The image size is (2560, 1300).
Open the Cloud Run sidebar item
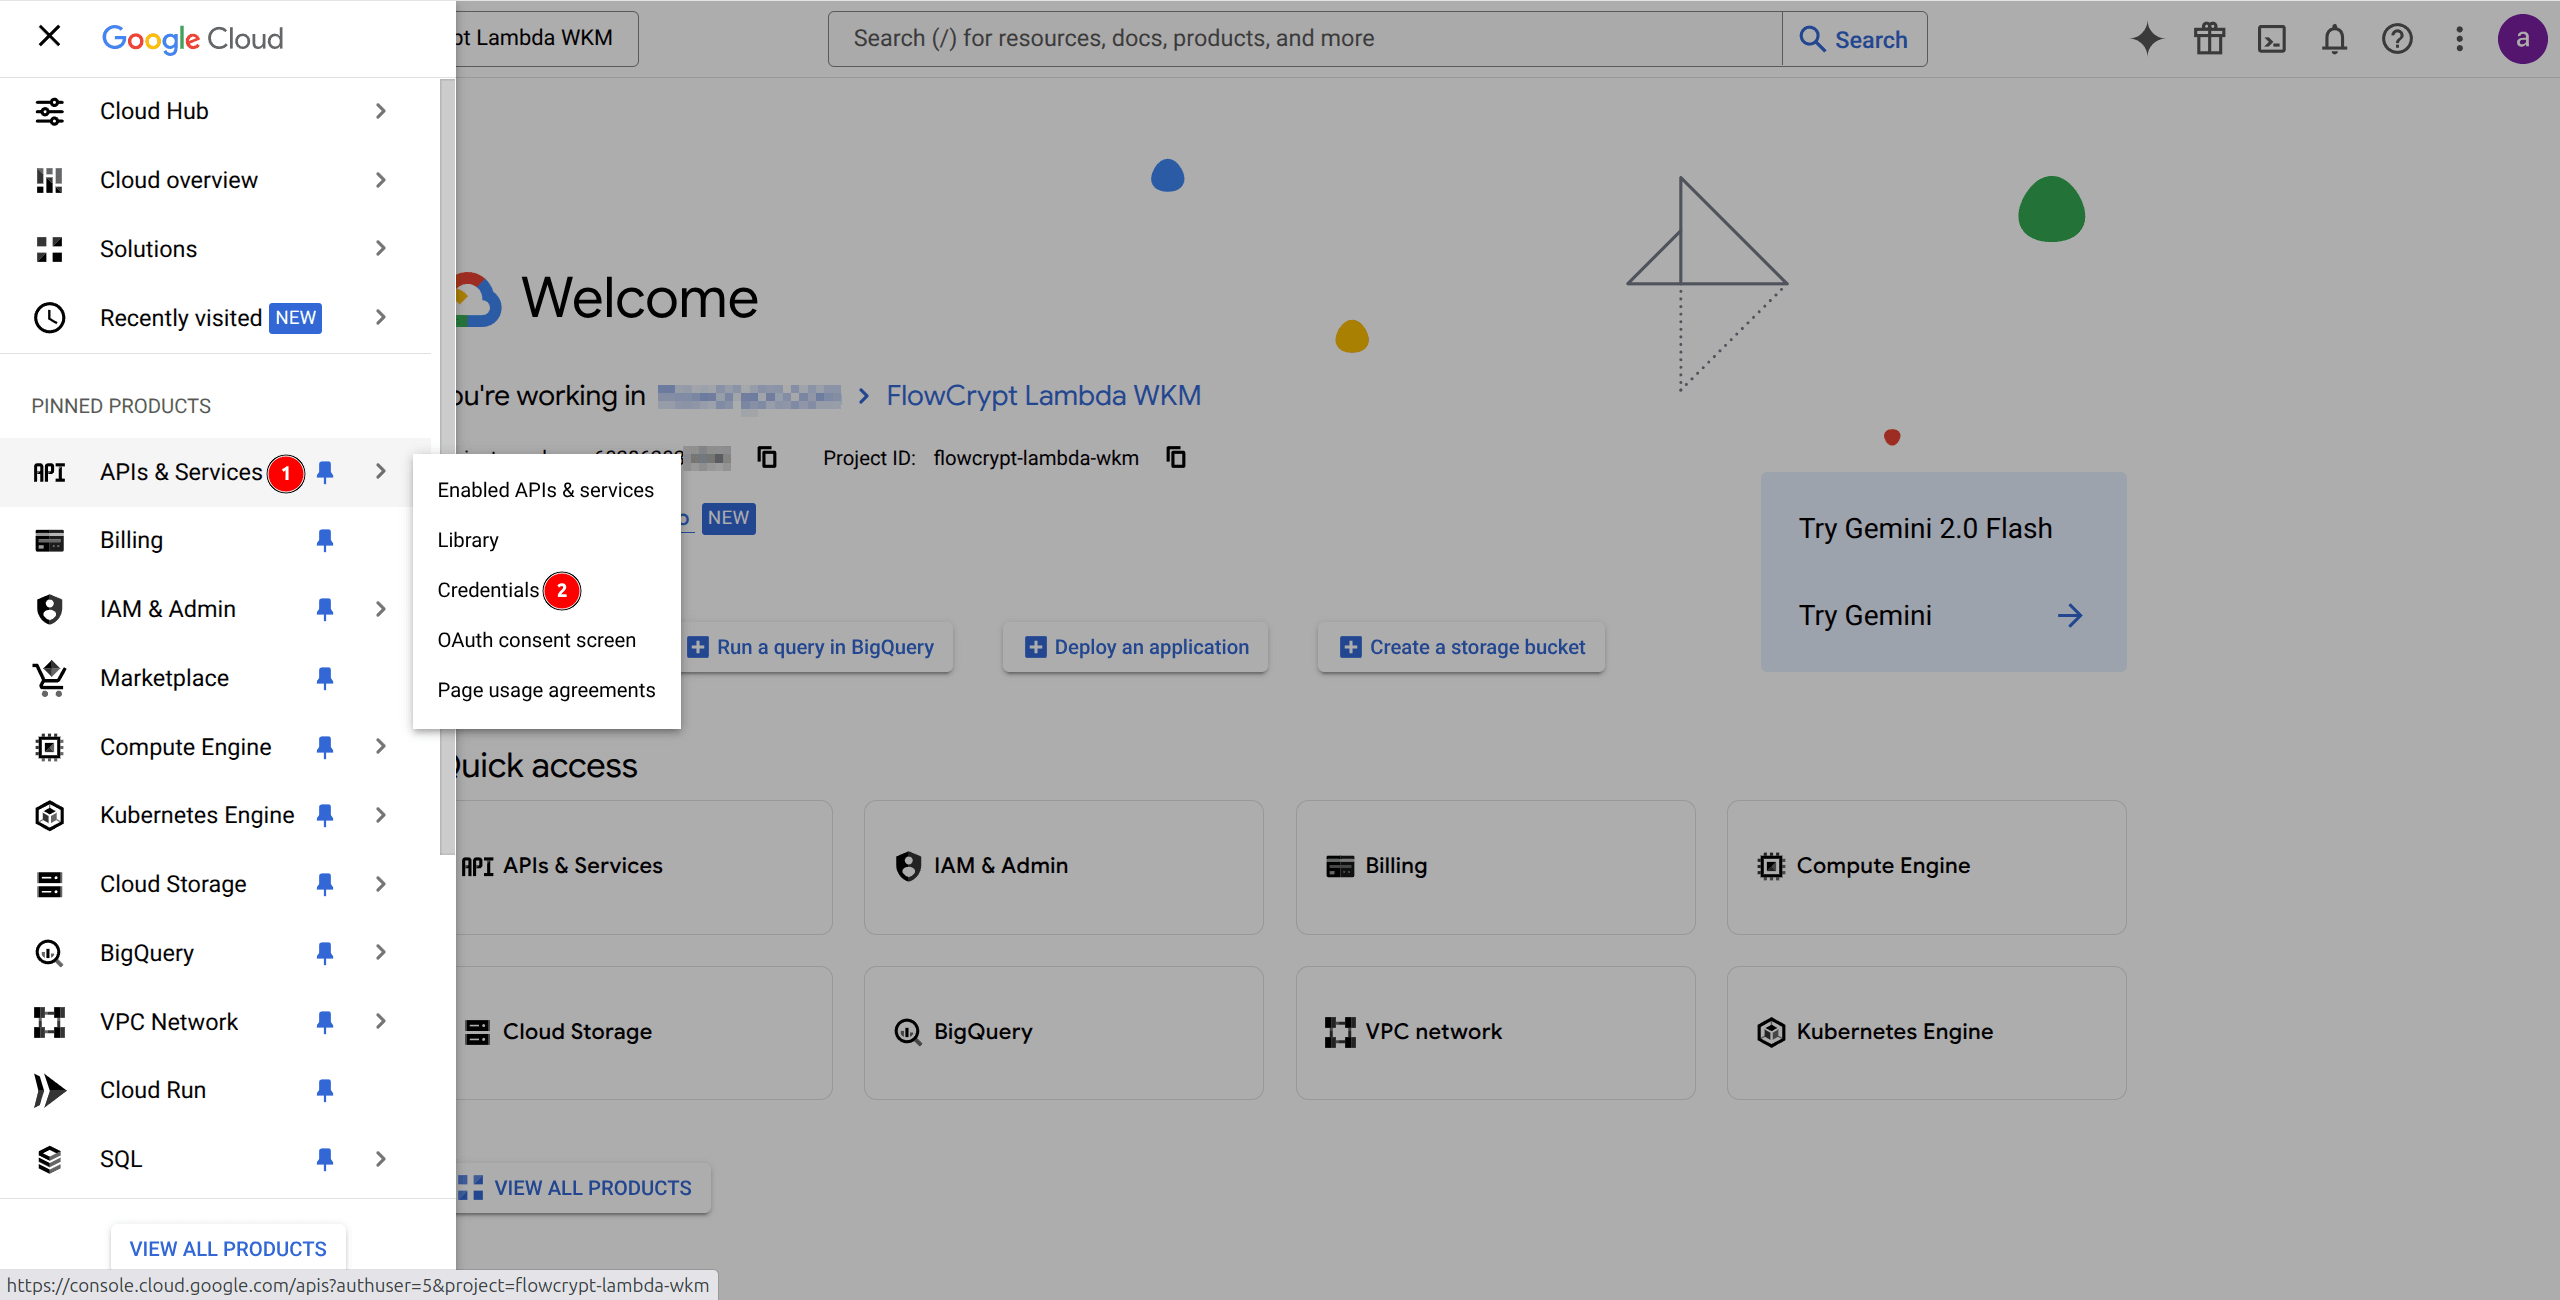point(215,1090)
